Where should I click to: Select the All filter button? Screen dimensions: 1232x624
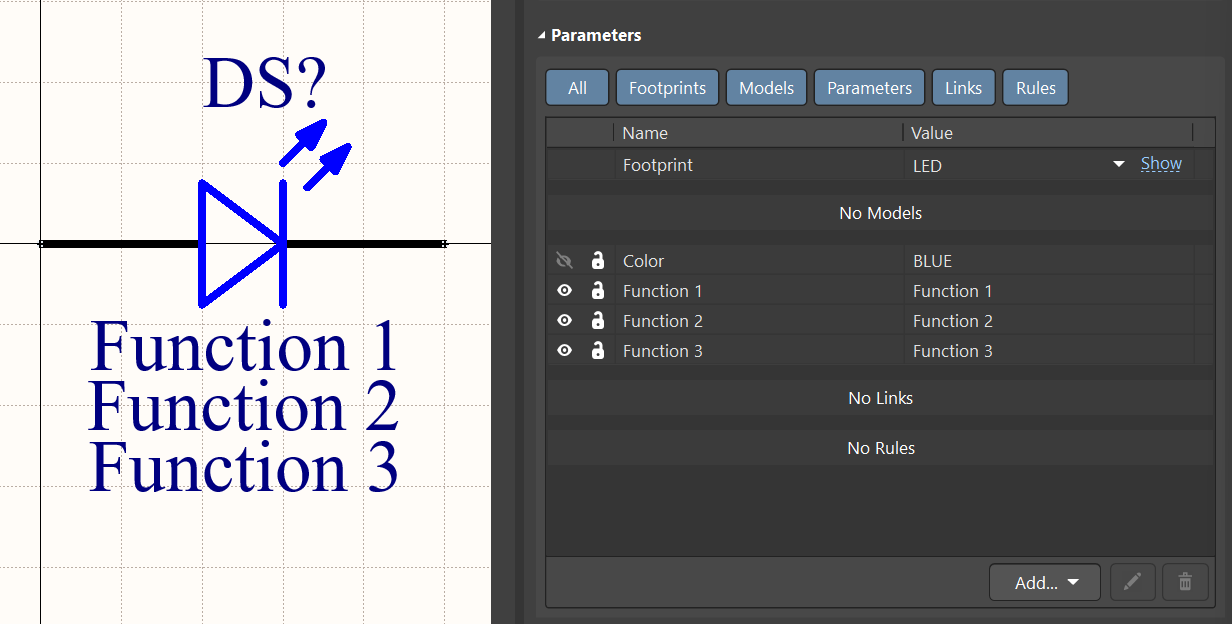pyautogui.click(x=577, y=87)
